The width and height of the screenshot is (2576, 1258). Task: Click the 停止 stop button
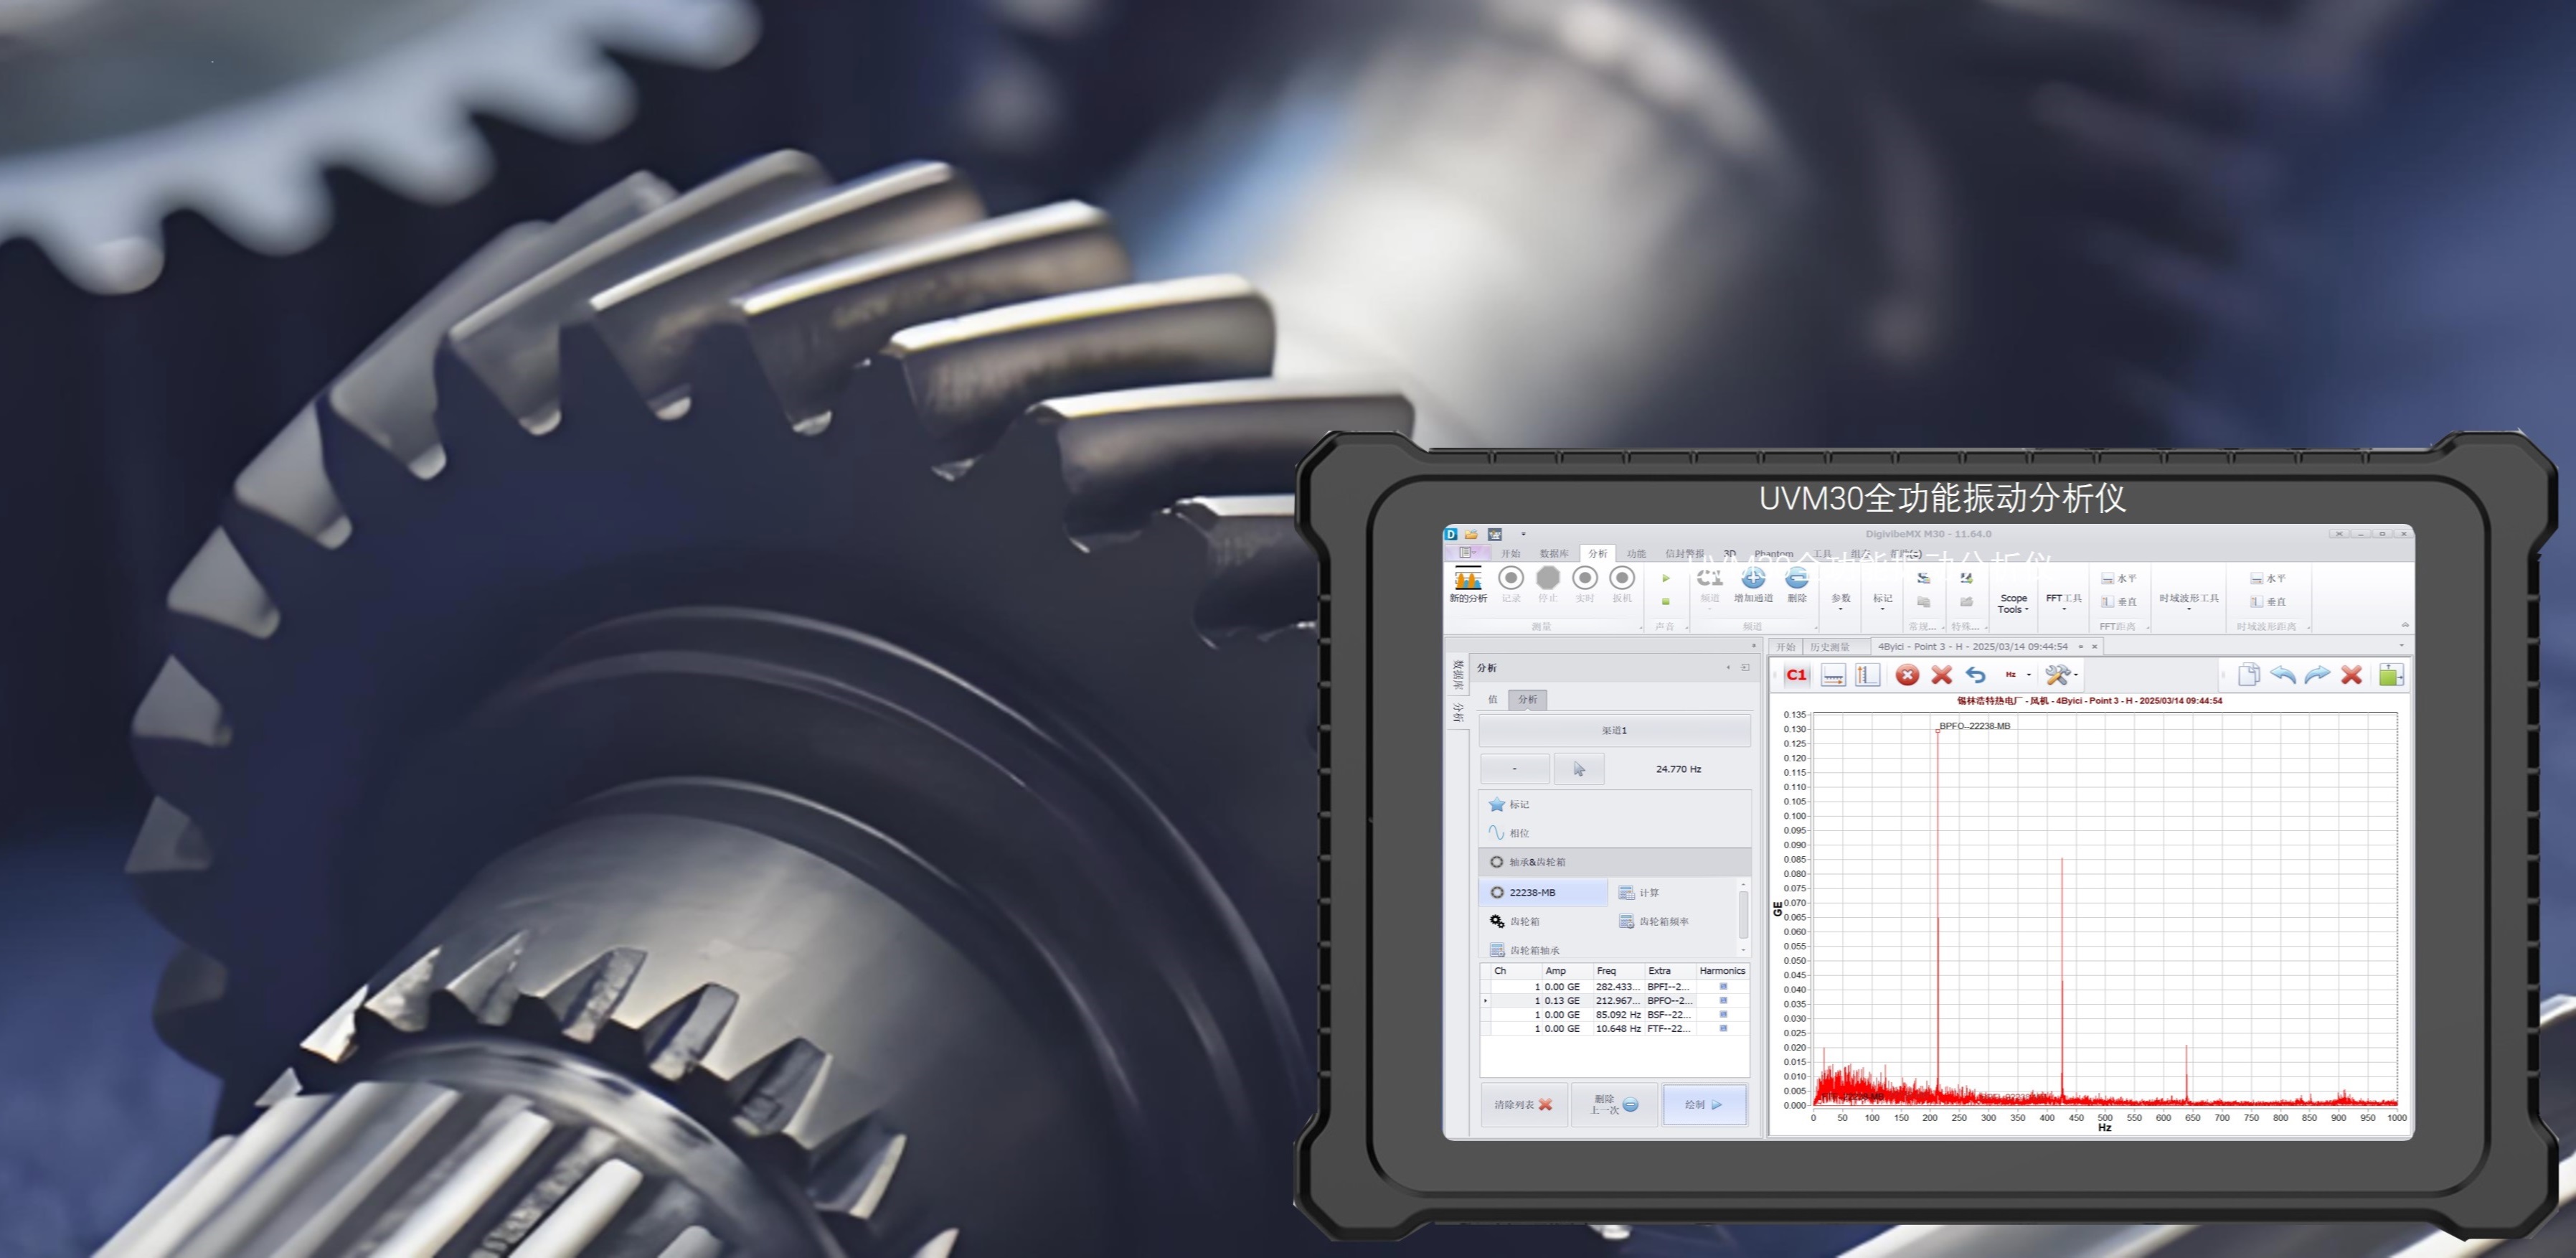tap(1548, 585)
